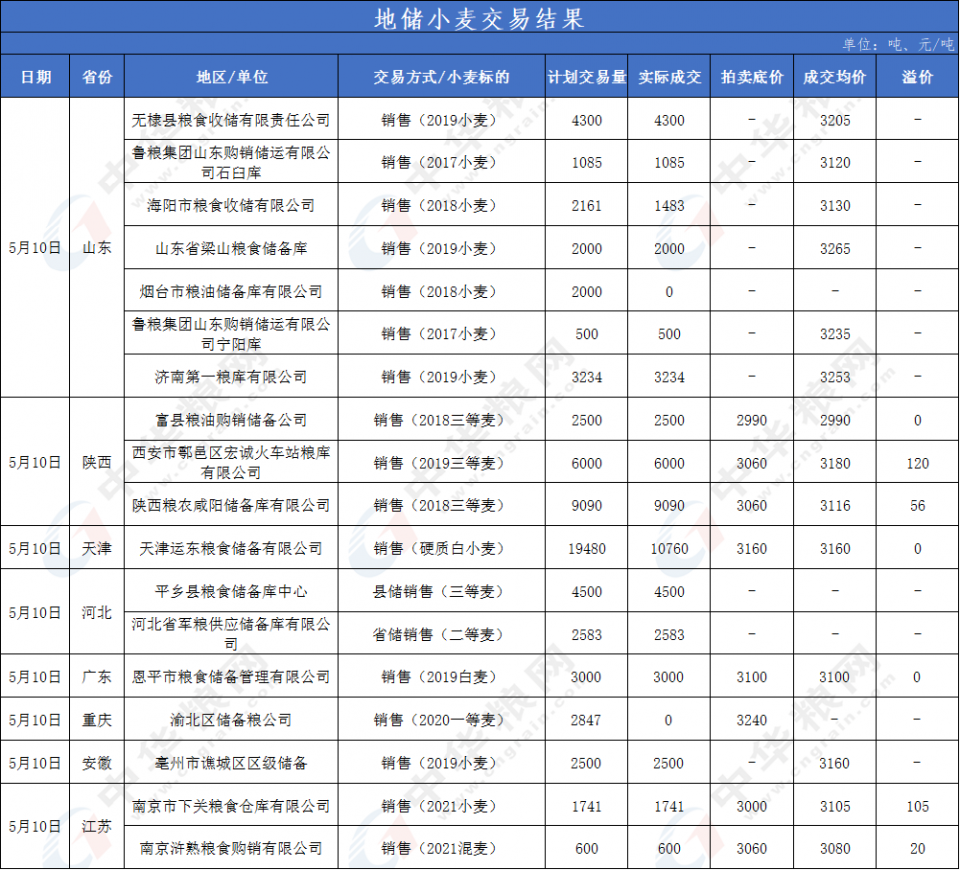Select the 南京浒熟粮食购销有限公司 cell
Viewport: 960px width, 870px height.
pos(231,848)
